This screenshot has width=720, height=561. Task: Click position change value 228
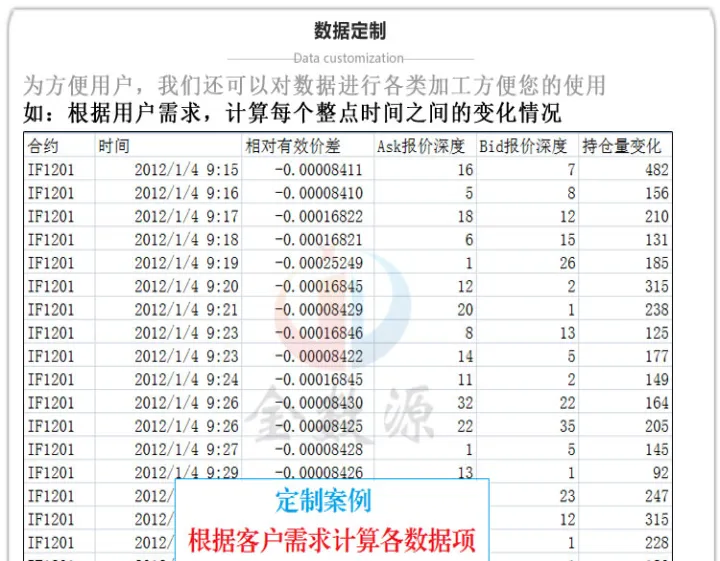click(x=657, y=543)
